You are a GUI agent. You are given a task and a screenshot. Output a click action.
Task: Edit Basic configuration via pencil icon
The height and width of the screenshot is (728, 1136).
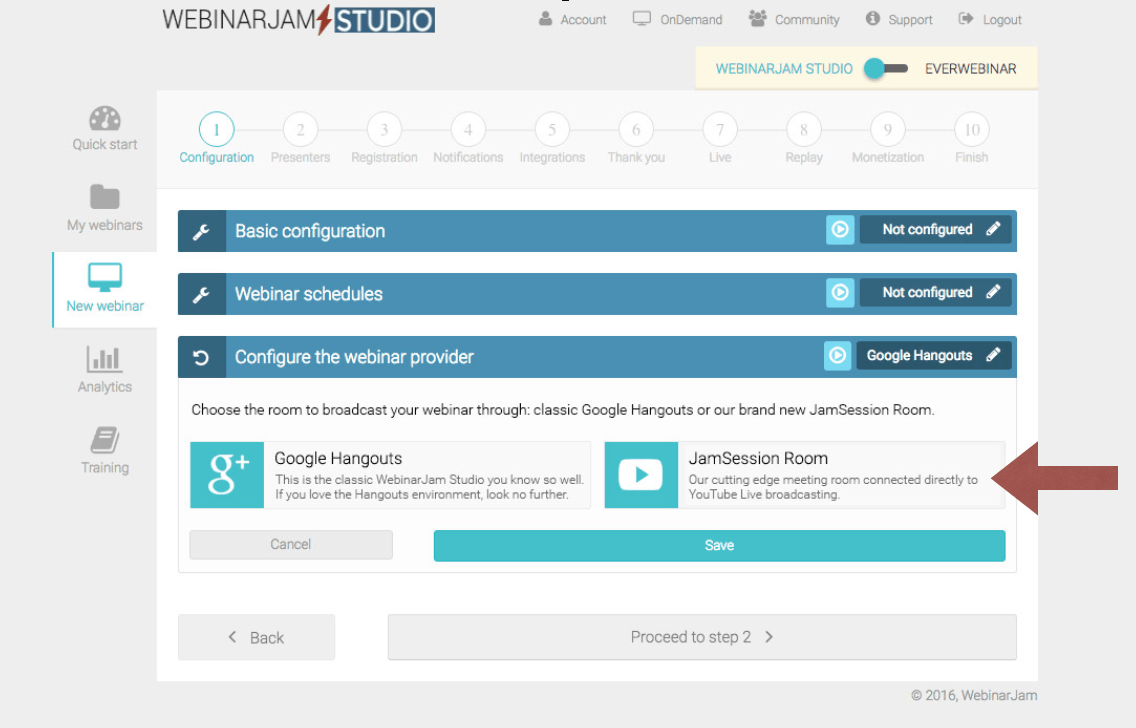point(993,230)
